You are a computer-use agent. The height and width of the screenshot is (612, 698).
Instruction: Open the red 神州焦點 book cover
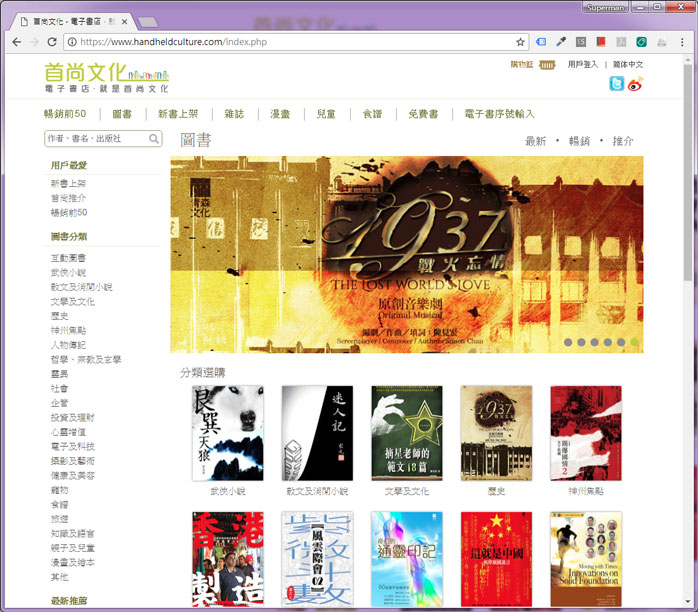pos(586,433)
